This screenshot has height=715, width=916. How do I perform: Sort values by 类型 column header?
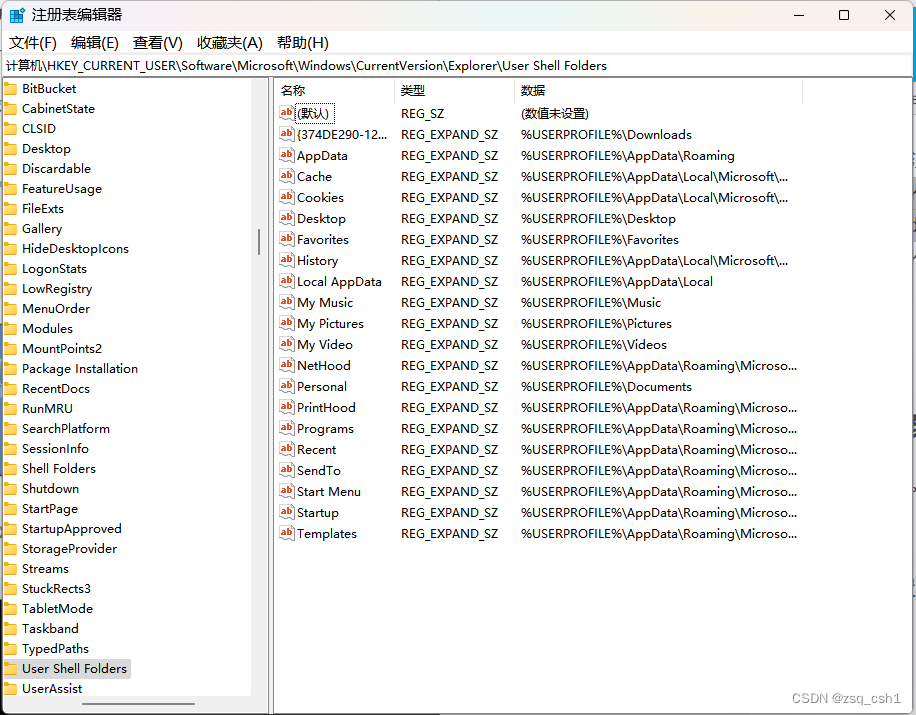pyautogui.click(x=454, y=91)
